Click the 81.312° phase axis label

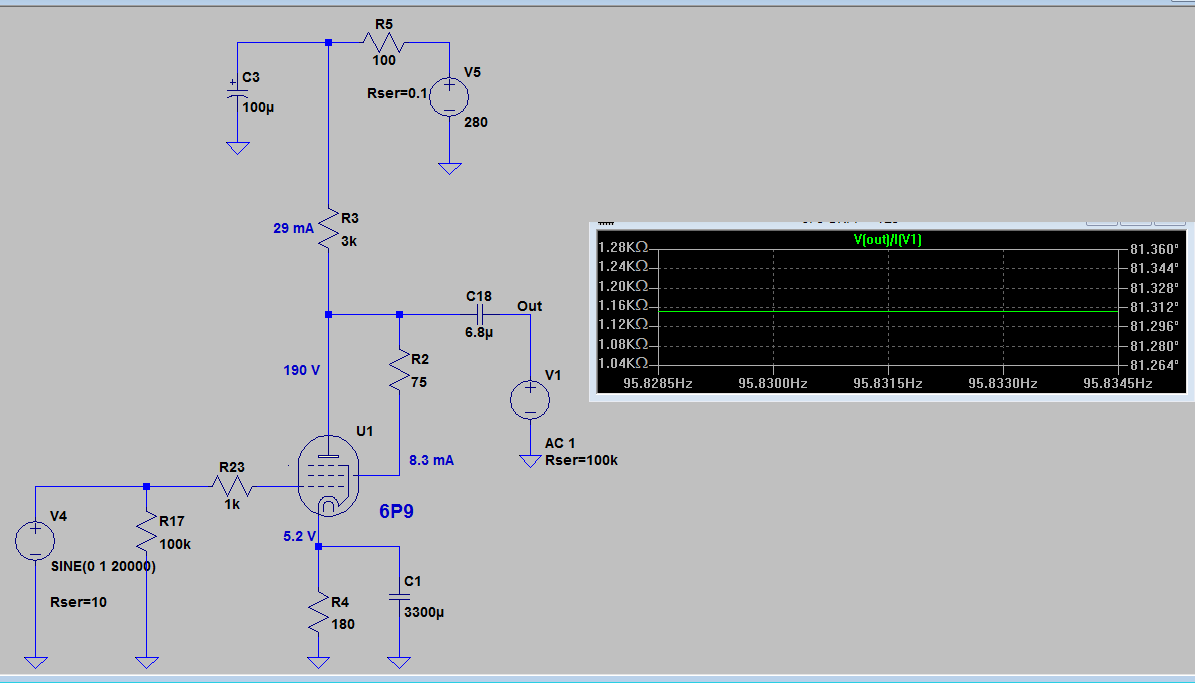point(1155,307)
